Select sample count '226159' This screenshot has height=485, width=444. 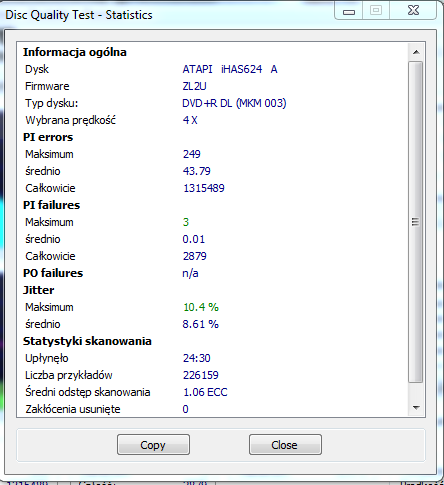coord(201,375)
